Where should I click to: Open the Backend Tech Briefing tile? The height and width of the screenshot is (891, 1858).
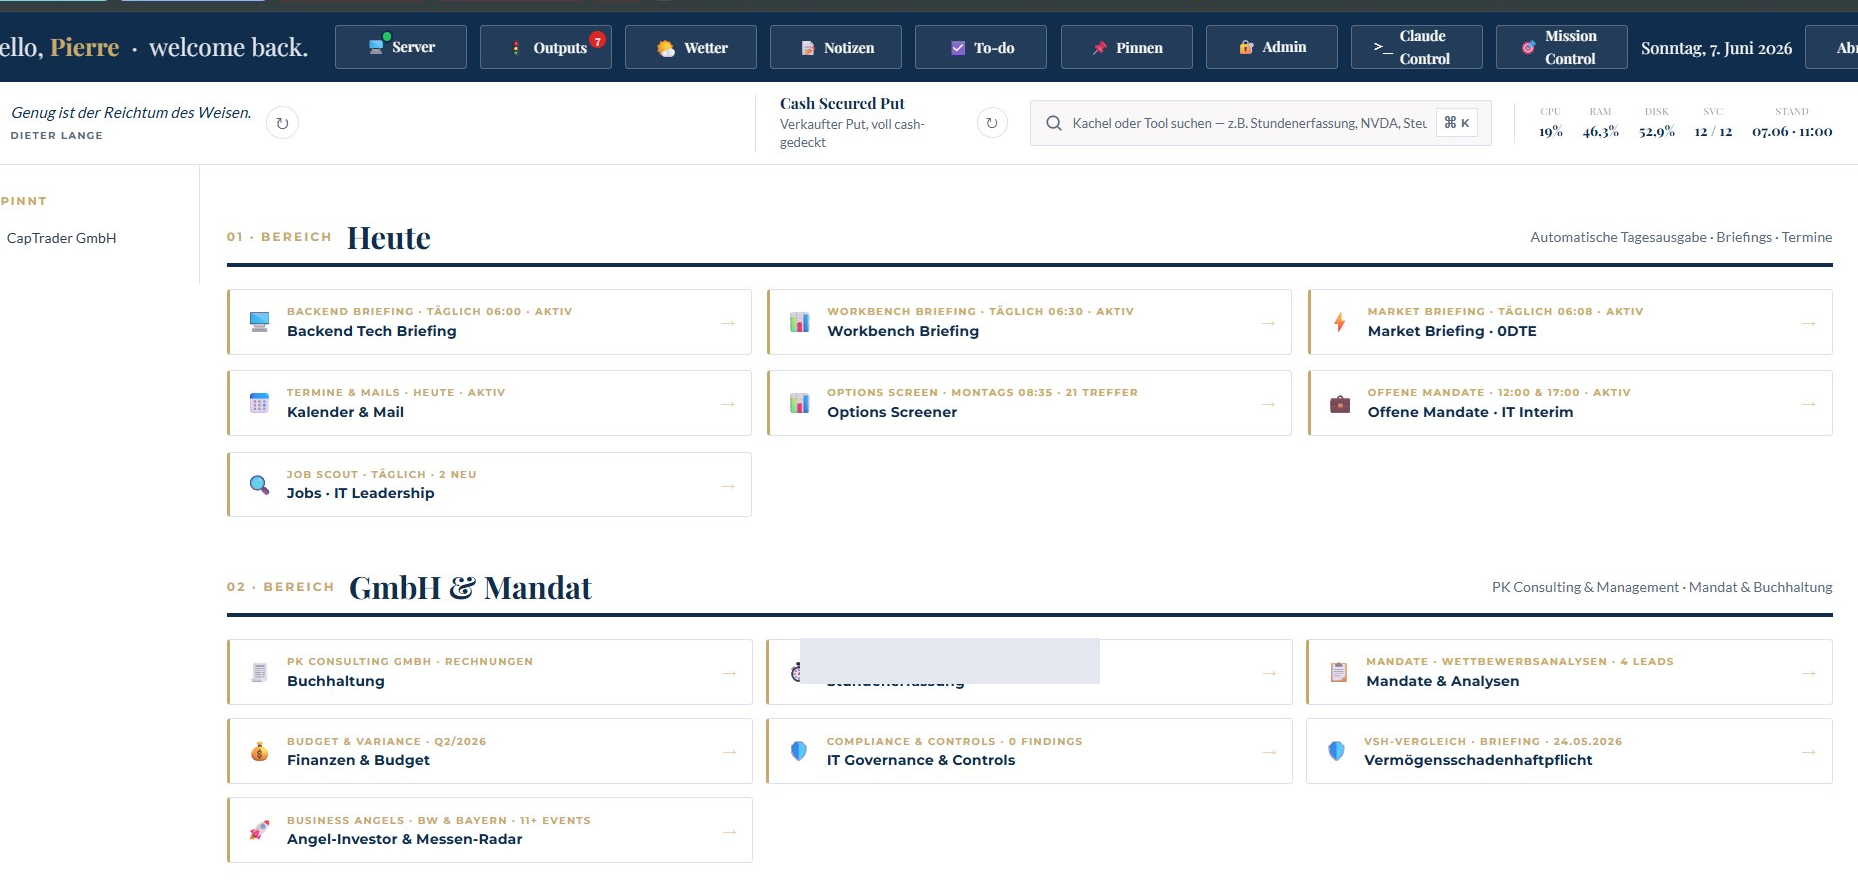pyautogui.click(x=489, y=322)
